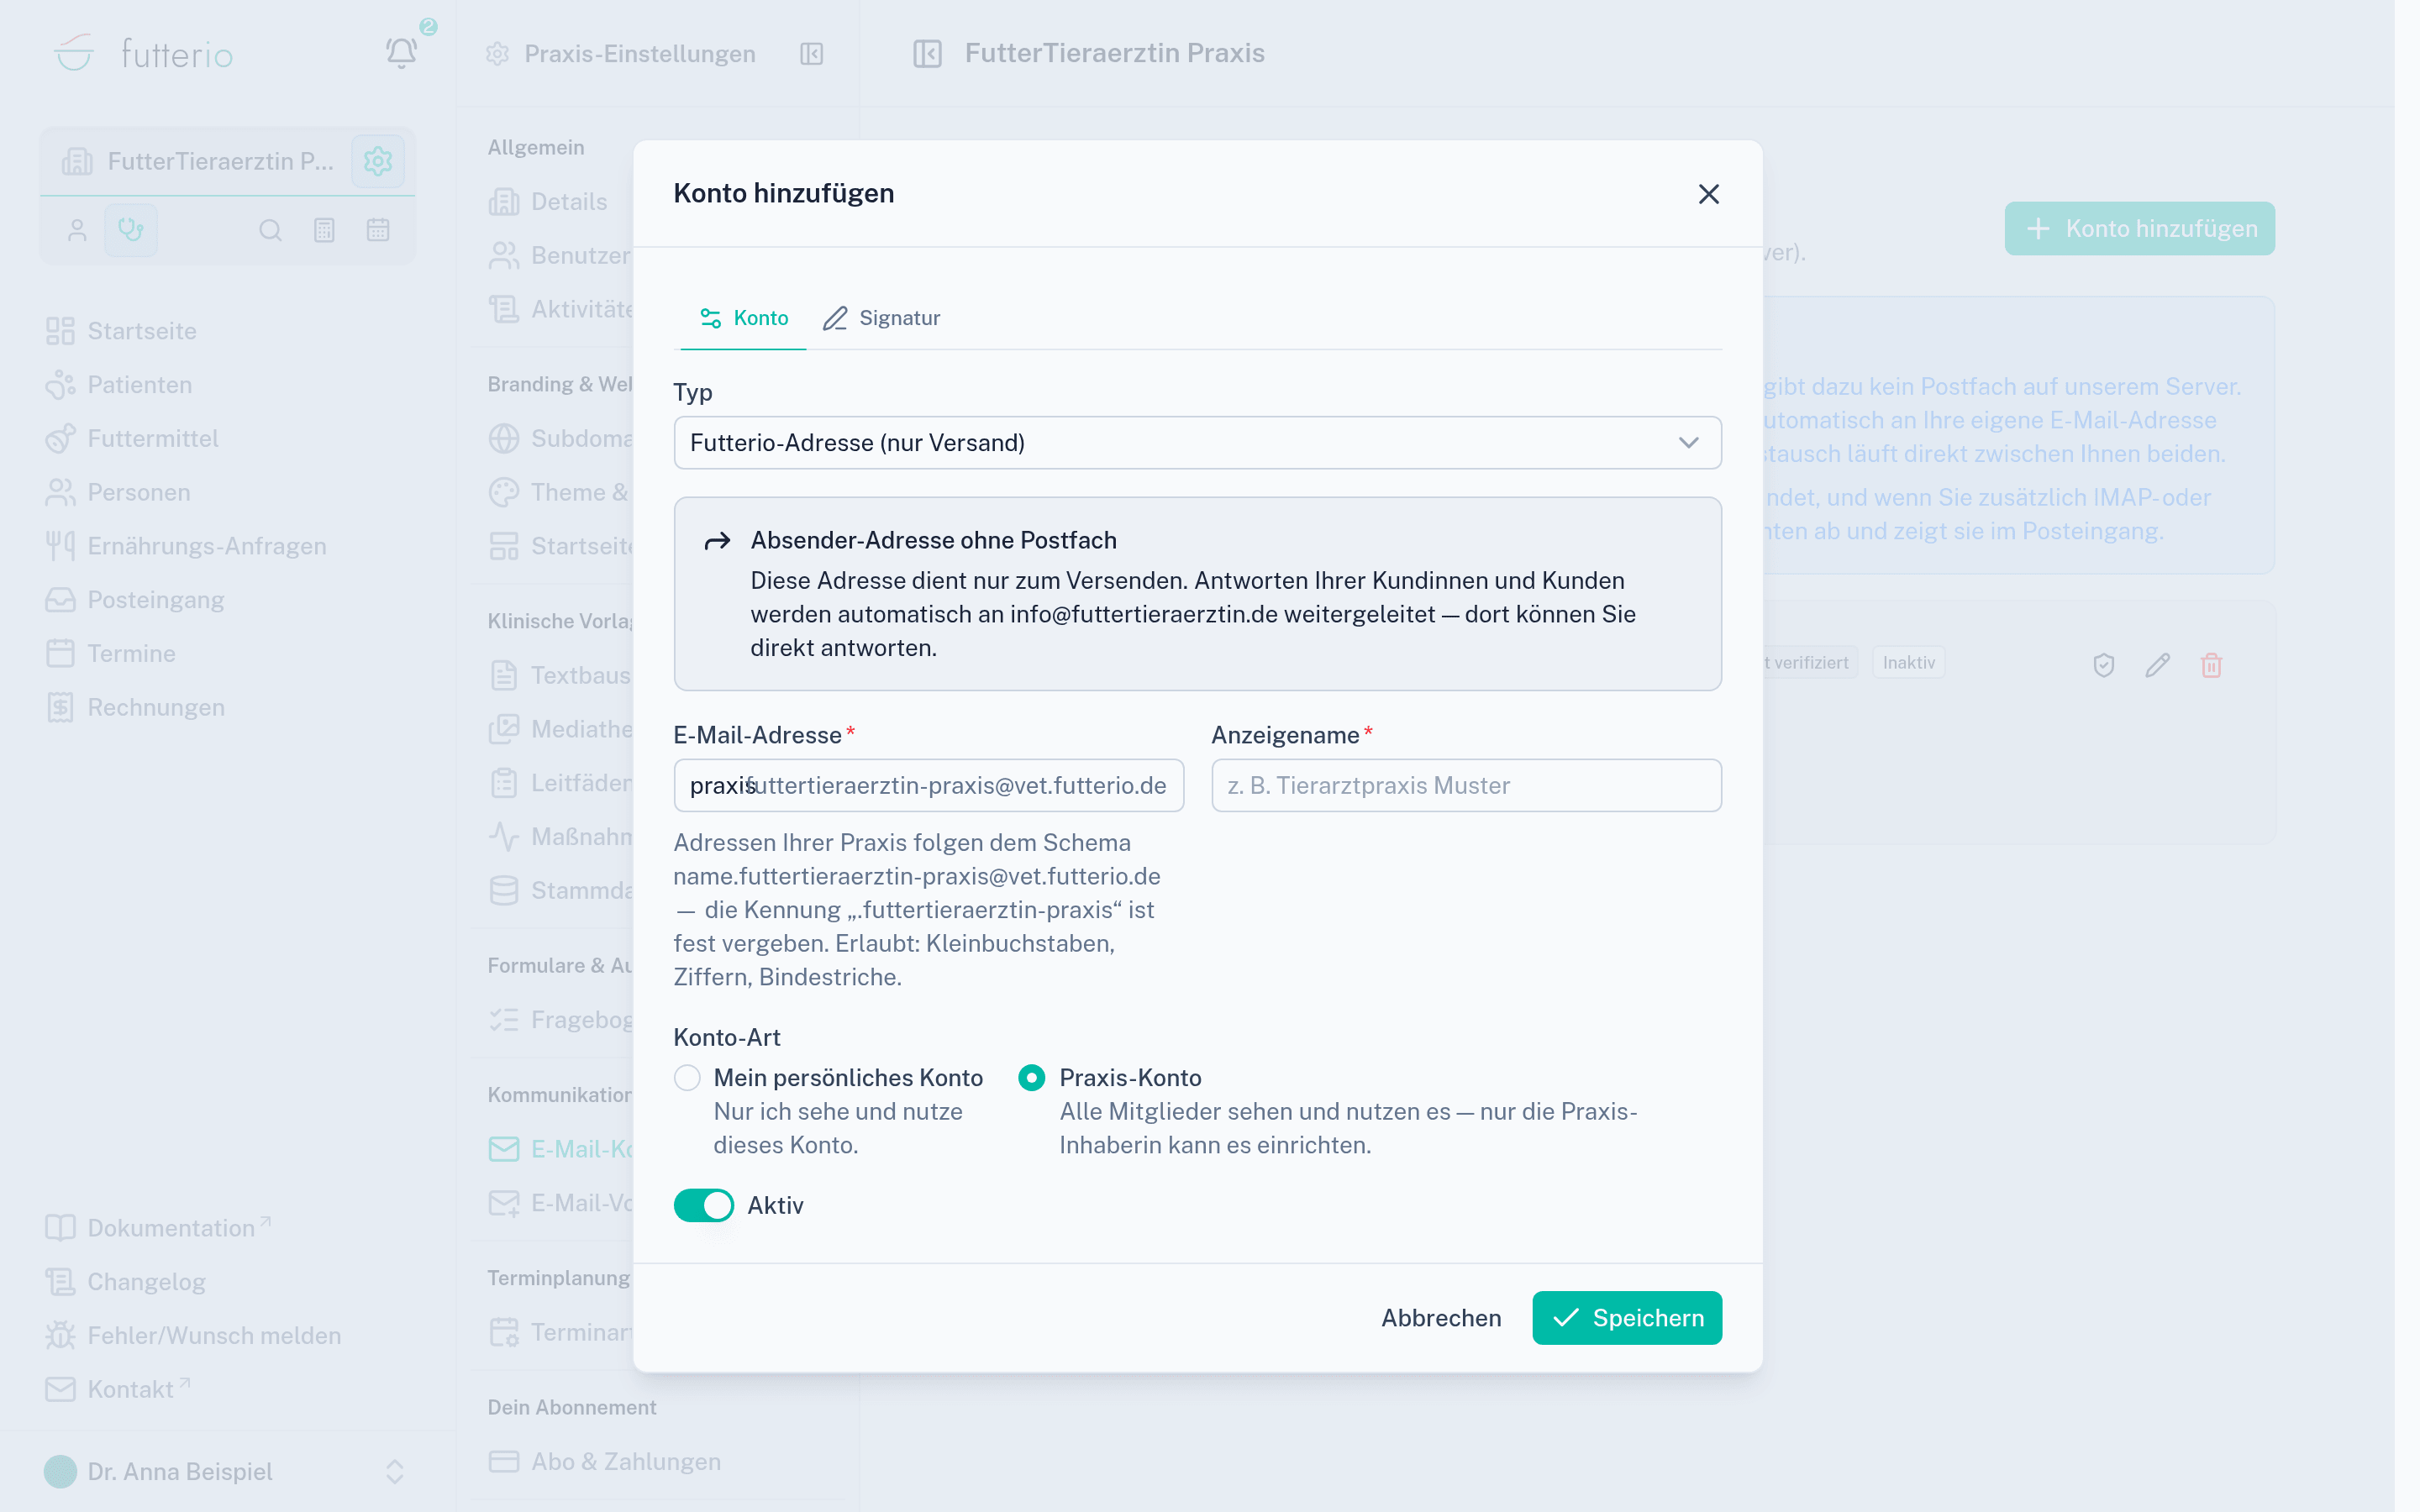Click the shield verify icon
The image size is (2420, 1512).
2104,665
